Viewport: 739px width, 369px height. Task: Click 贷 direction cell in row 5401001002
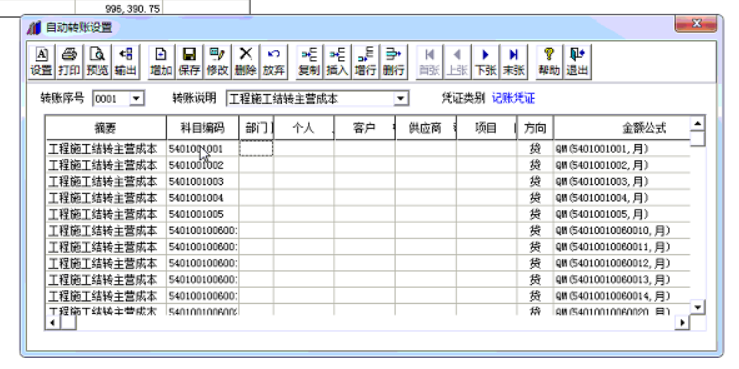(x=535, y=165)
